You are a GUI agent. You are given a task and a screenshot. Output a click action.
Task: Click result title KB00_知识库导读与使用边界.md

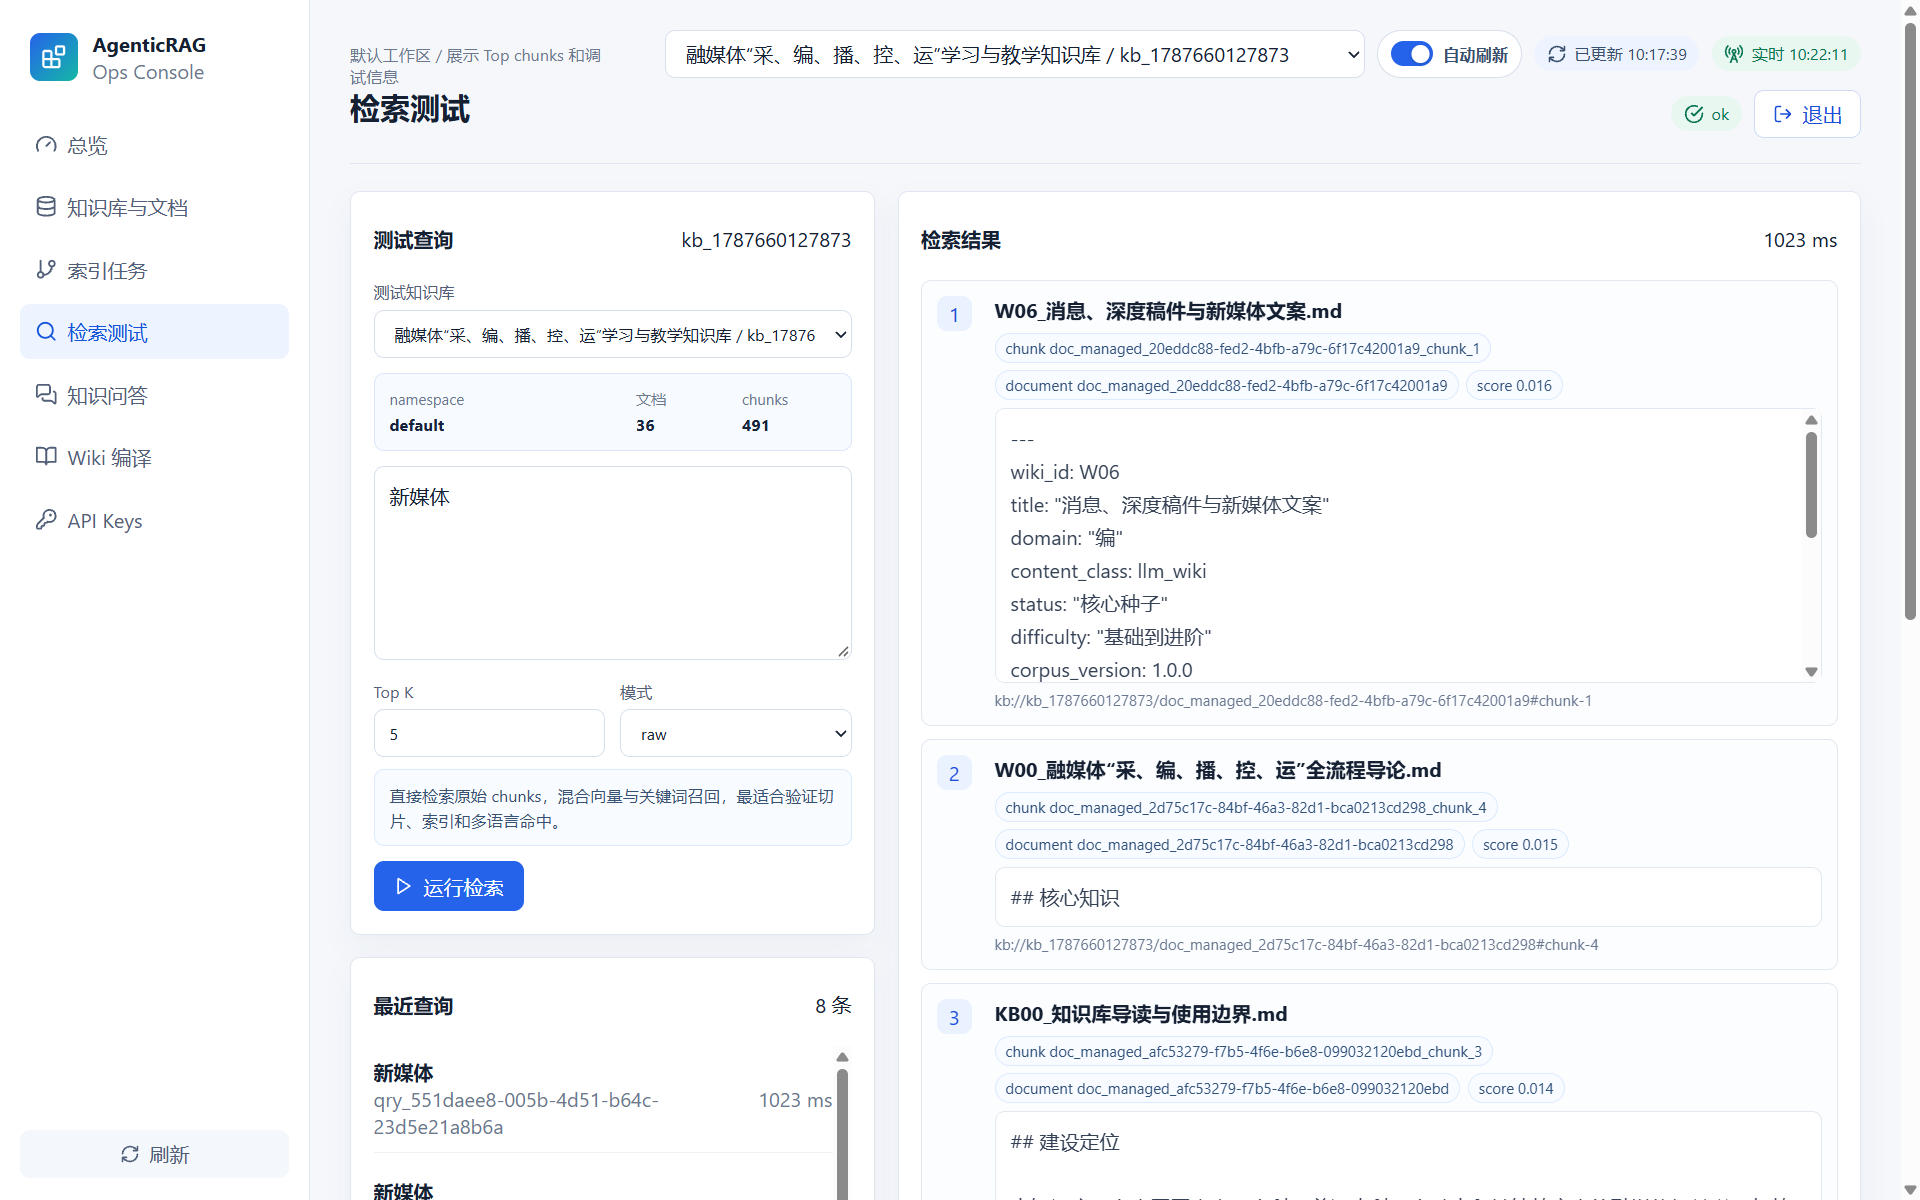pyautogui.click(x=1140, y=1014)
